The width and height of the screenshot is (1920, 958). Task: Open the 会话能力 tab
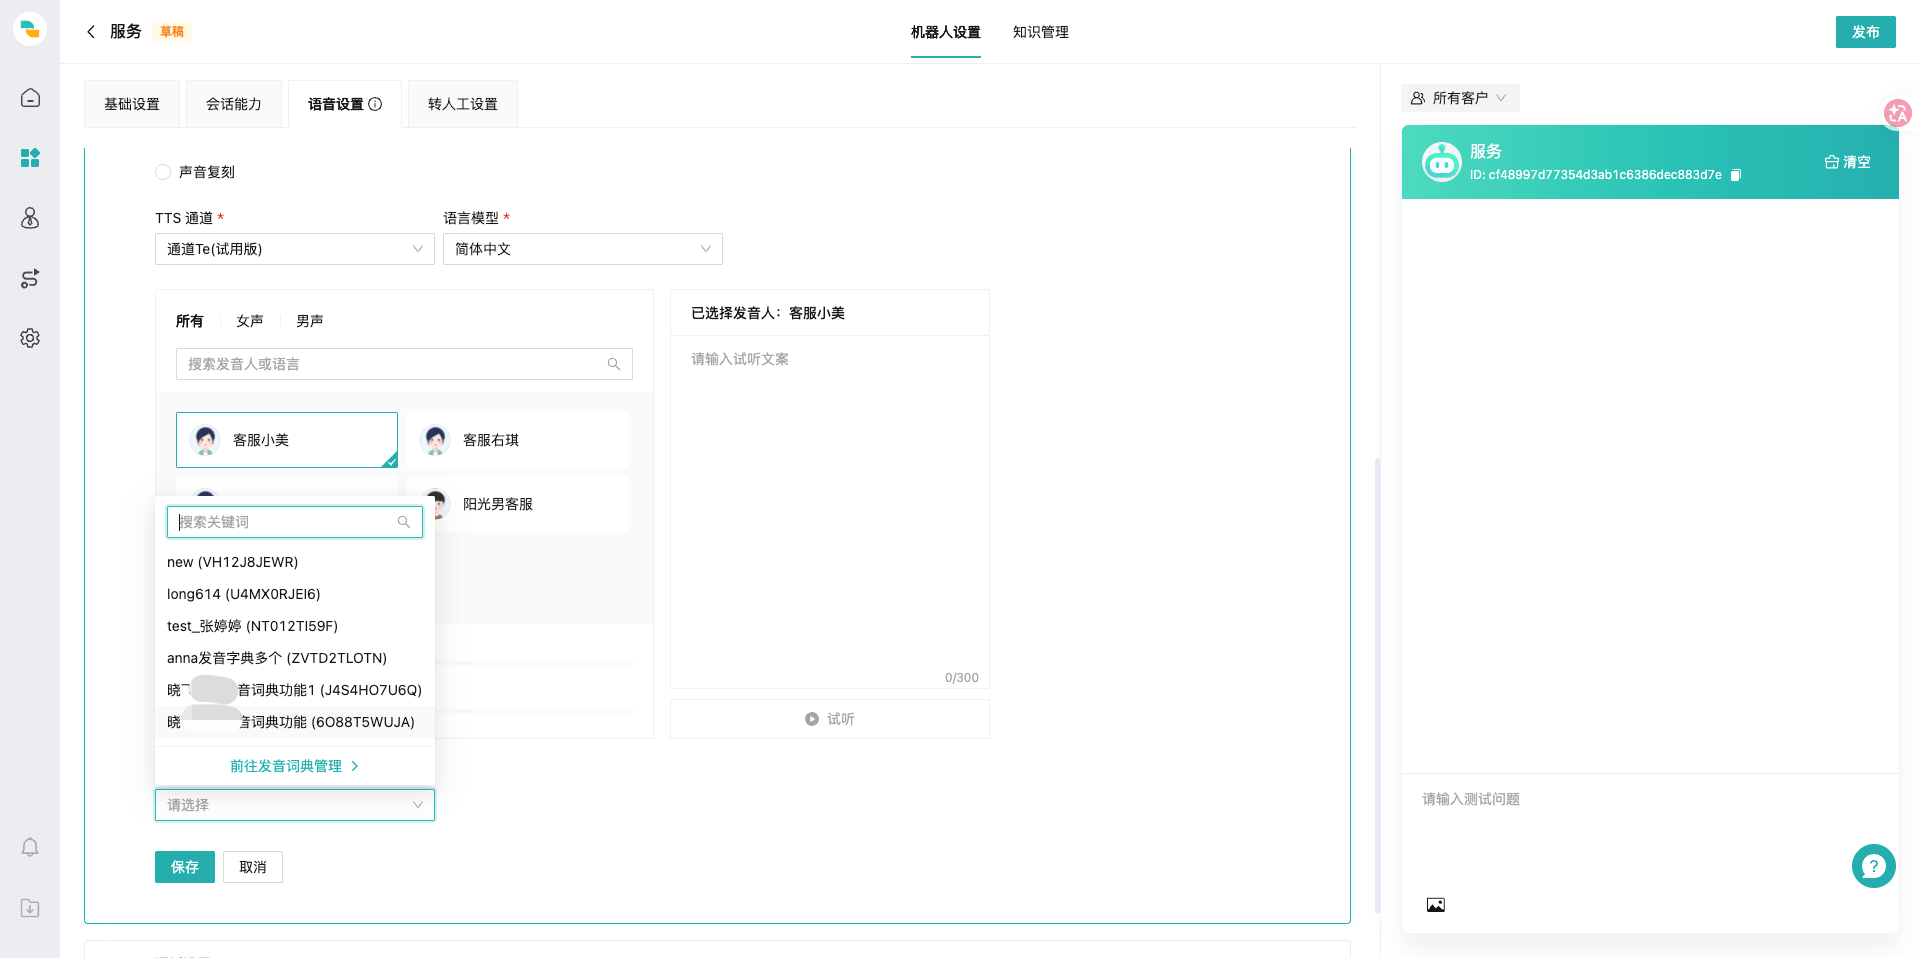234,104
